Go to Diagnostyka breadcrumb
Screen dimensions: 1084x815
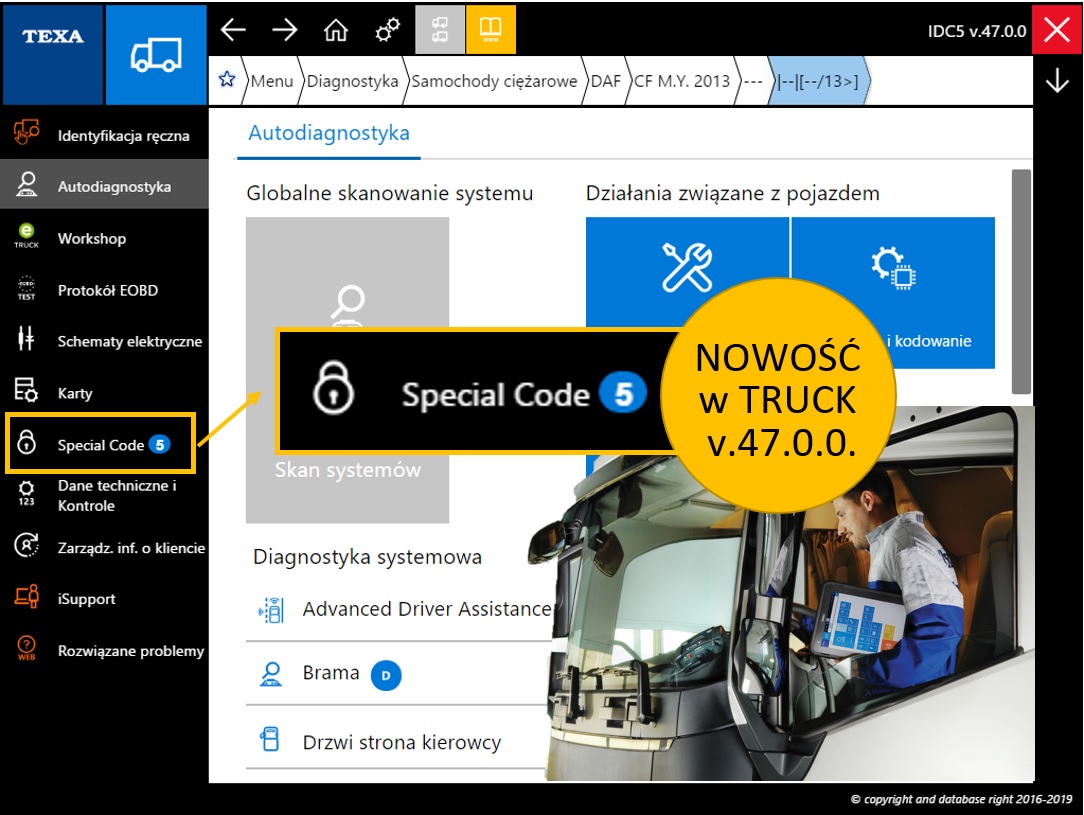[x=353, y=81]
